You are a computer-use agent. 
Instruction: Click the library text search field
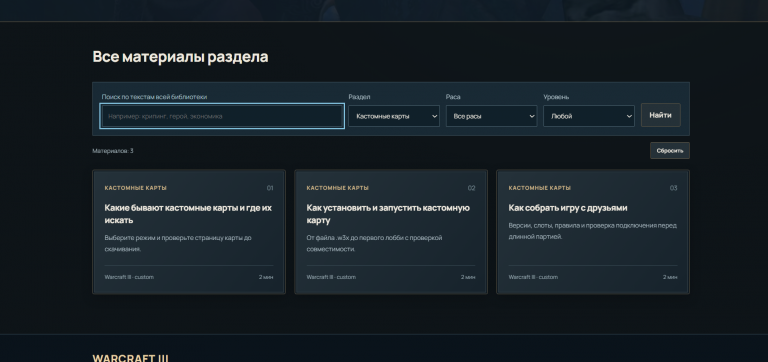[x=222, y=116]
